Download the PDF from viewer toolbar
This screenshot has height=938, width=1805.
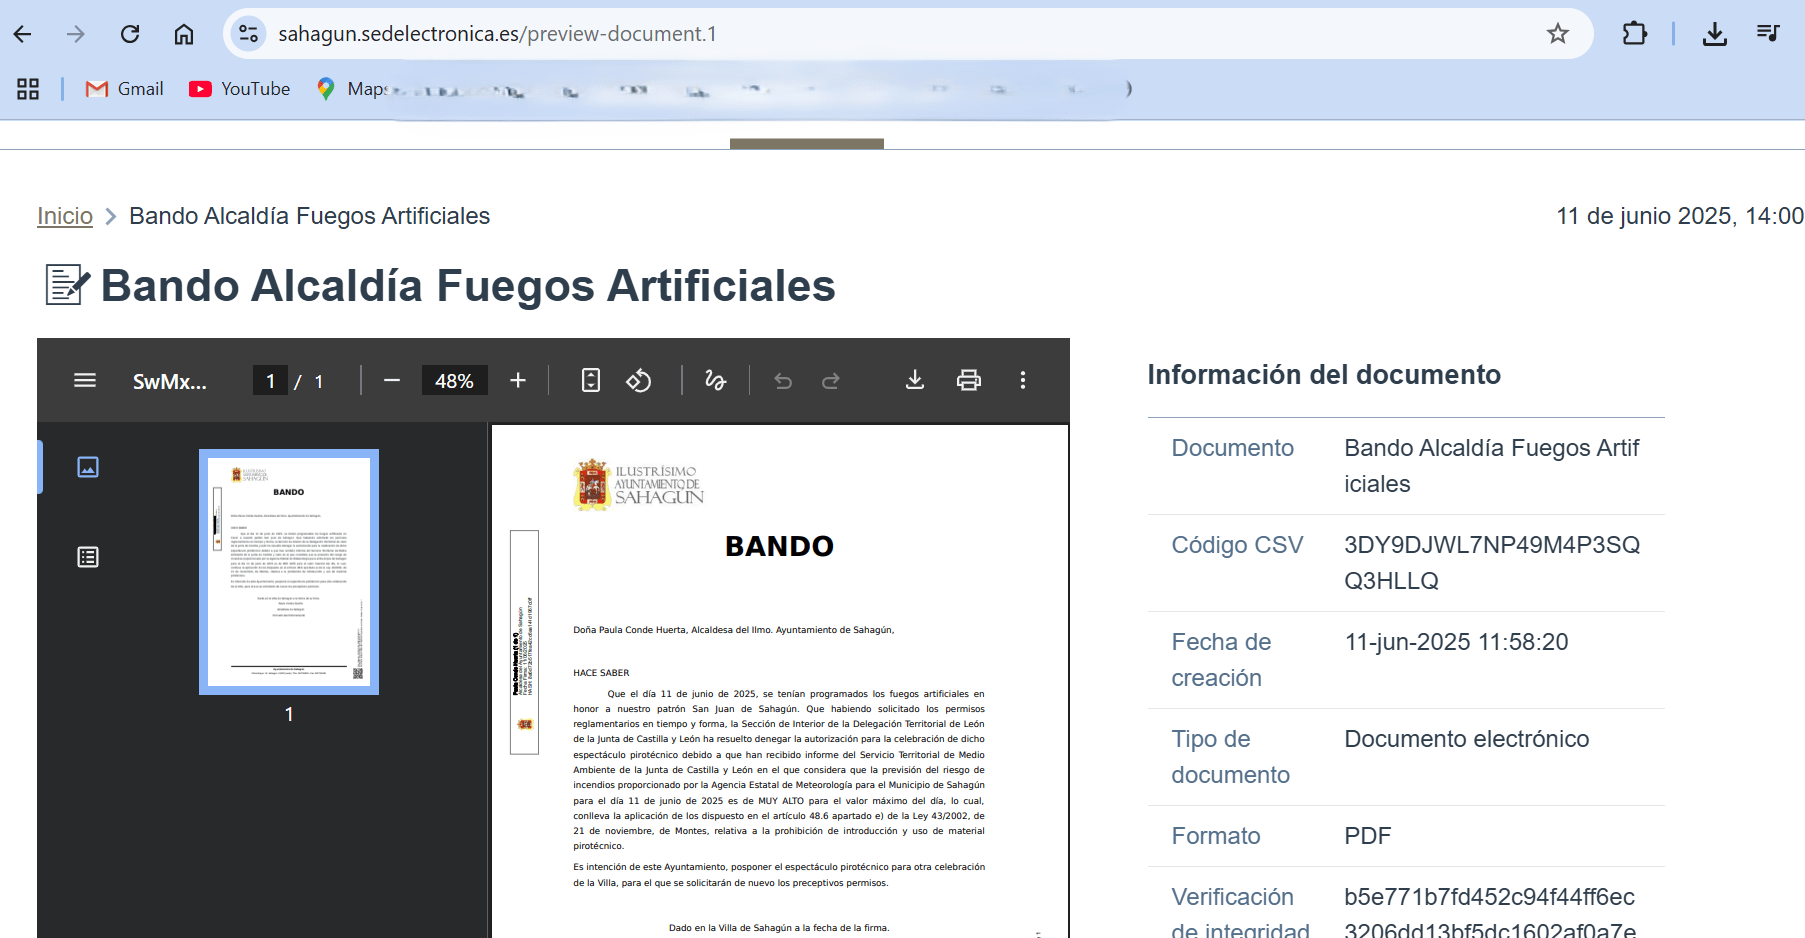click(915, 380)
